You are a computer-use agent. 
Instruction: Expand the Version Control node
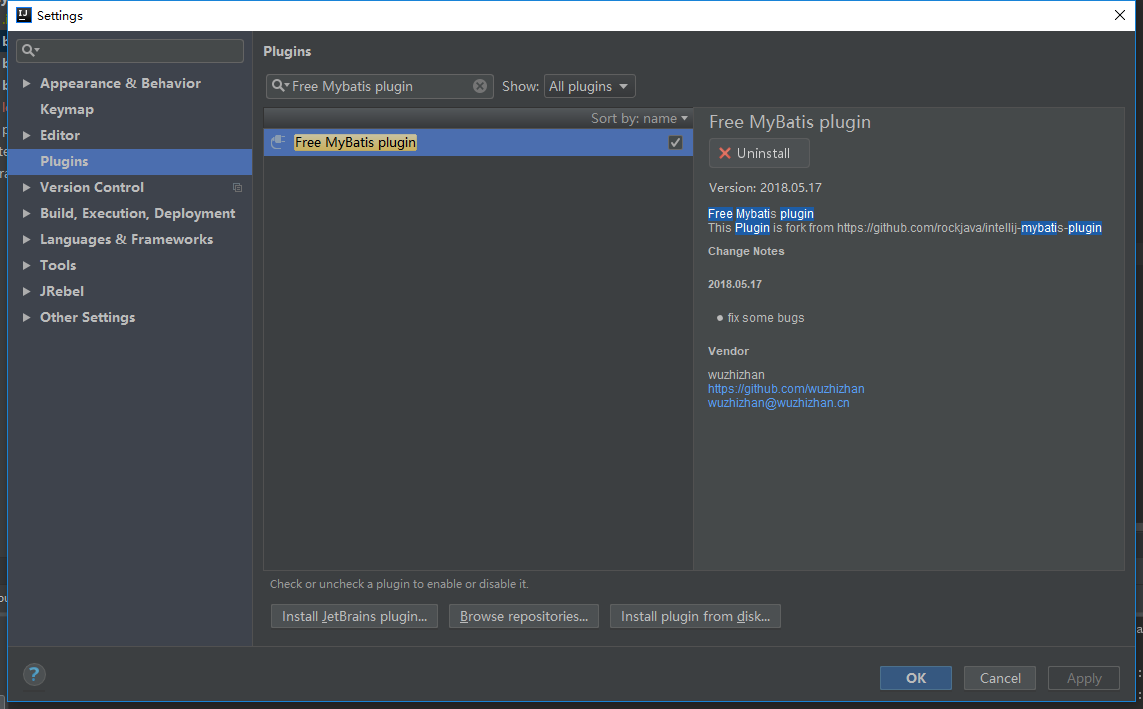[x=26, y=187]
